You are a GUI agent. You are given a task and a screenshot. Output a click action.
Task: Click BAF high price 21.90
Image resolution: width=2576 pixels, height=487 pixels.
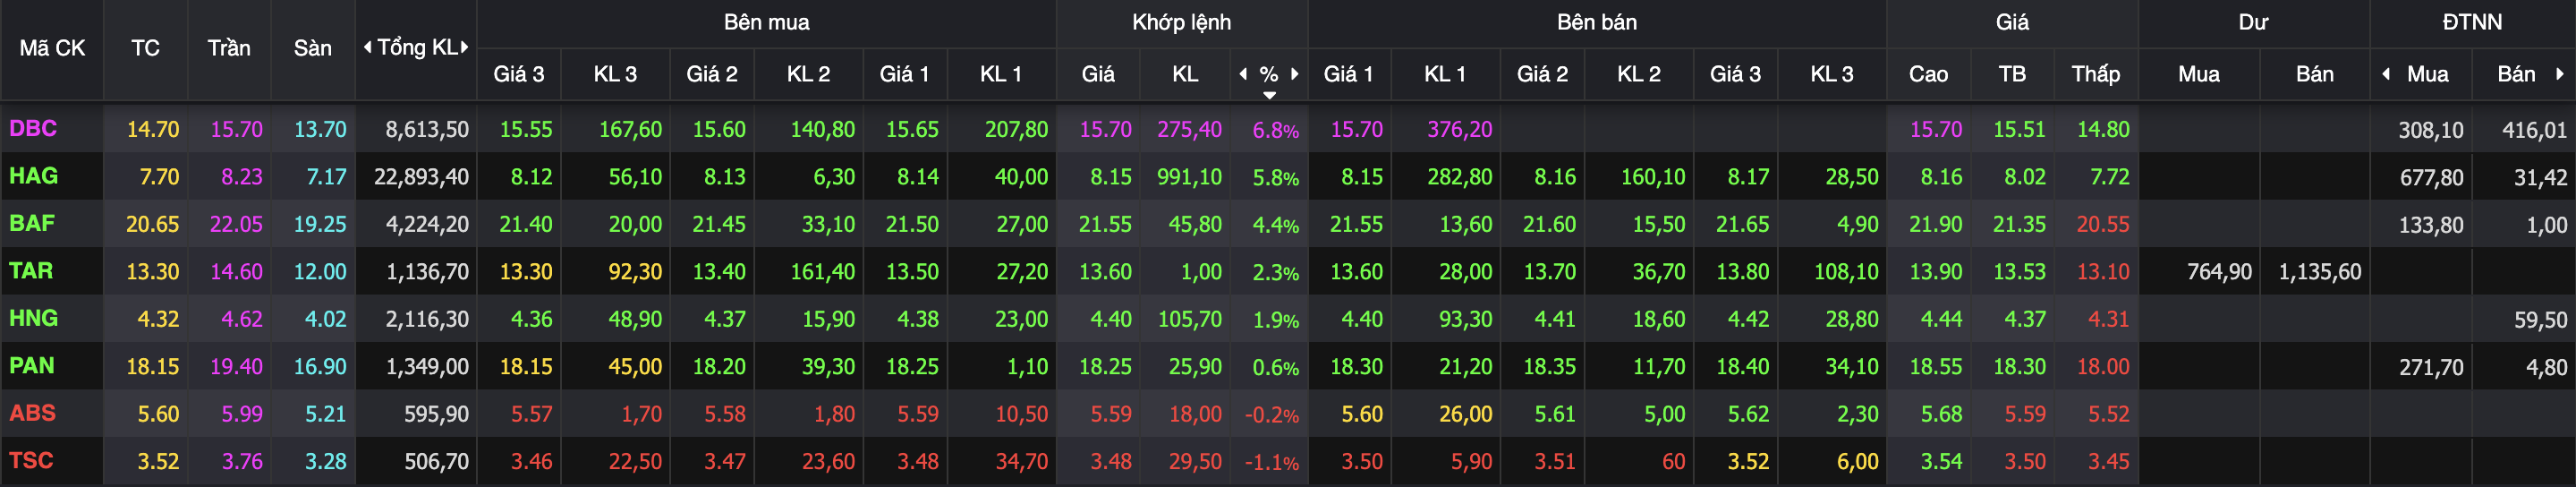point(1935,224)
